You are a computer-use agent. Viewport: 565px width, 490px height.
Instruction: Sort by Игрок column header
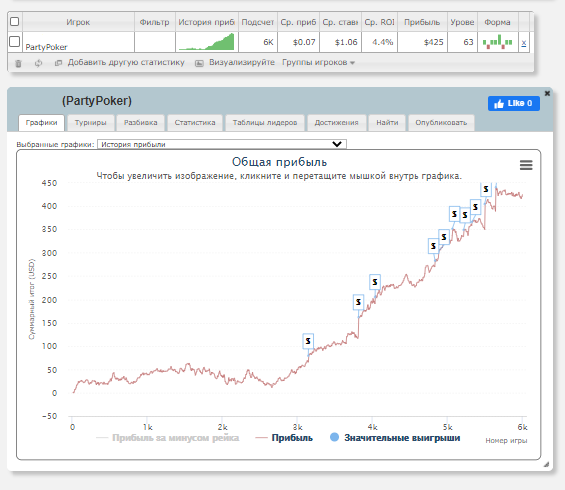point(78,22)
